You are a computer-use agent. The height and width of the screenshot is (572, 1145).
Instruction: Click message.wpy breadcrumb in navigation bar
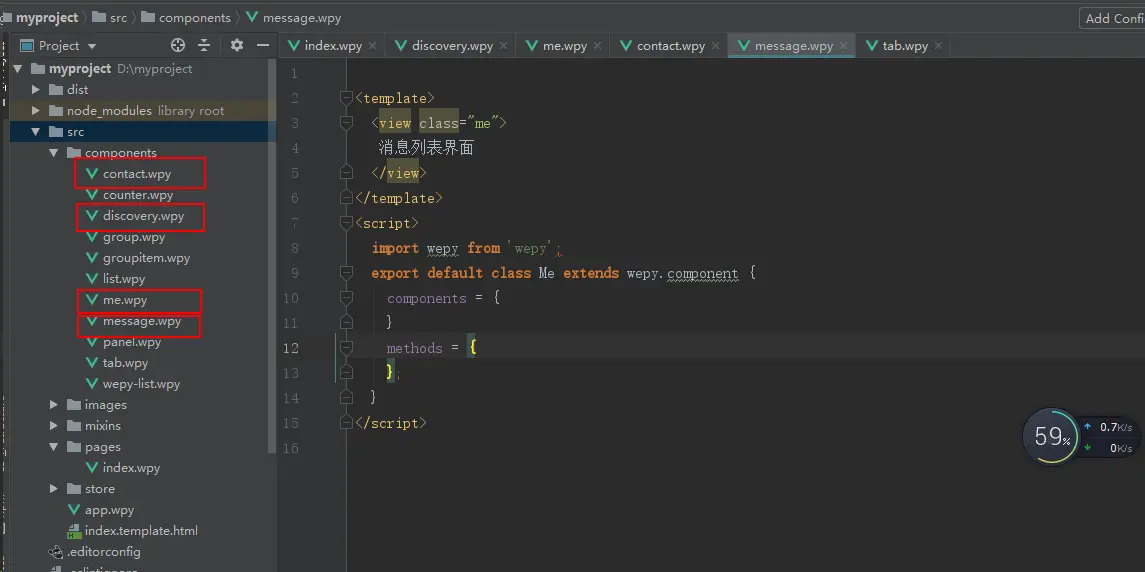[294, 18]
